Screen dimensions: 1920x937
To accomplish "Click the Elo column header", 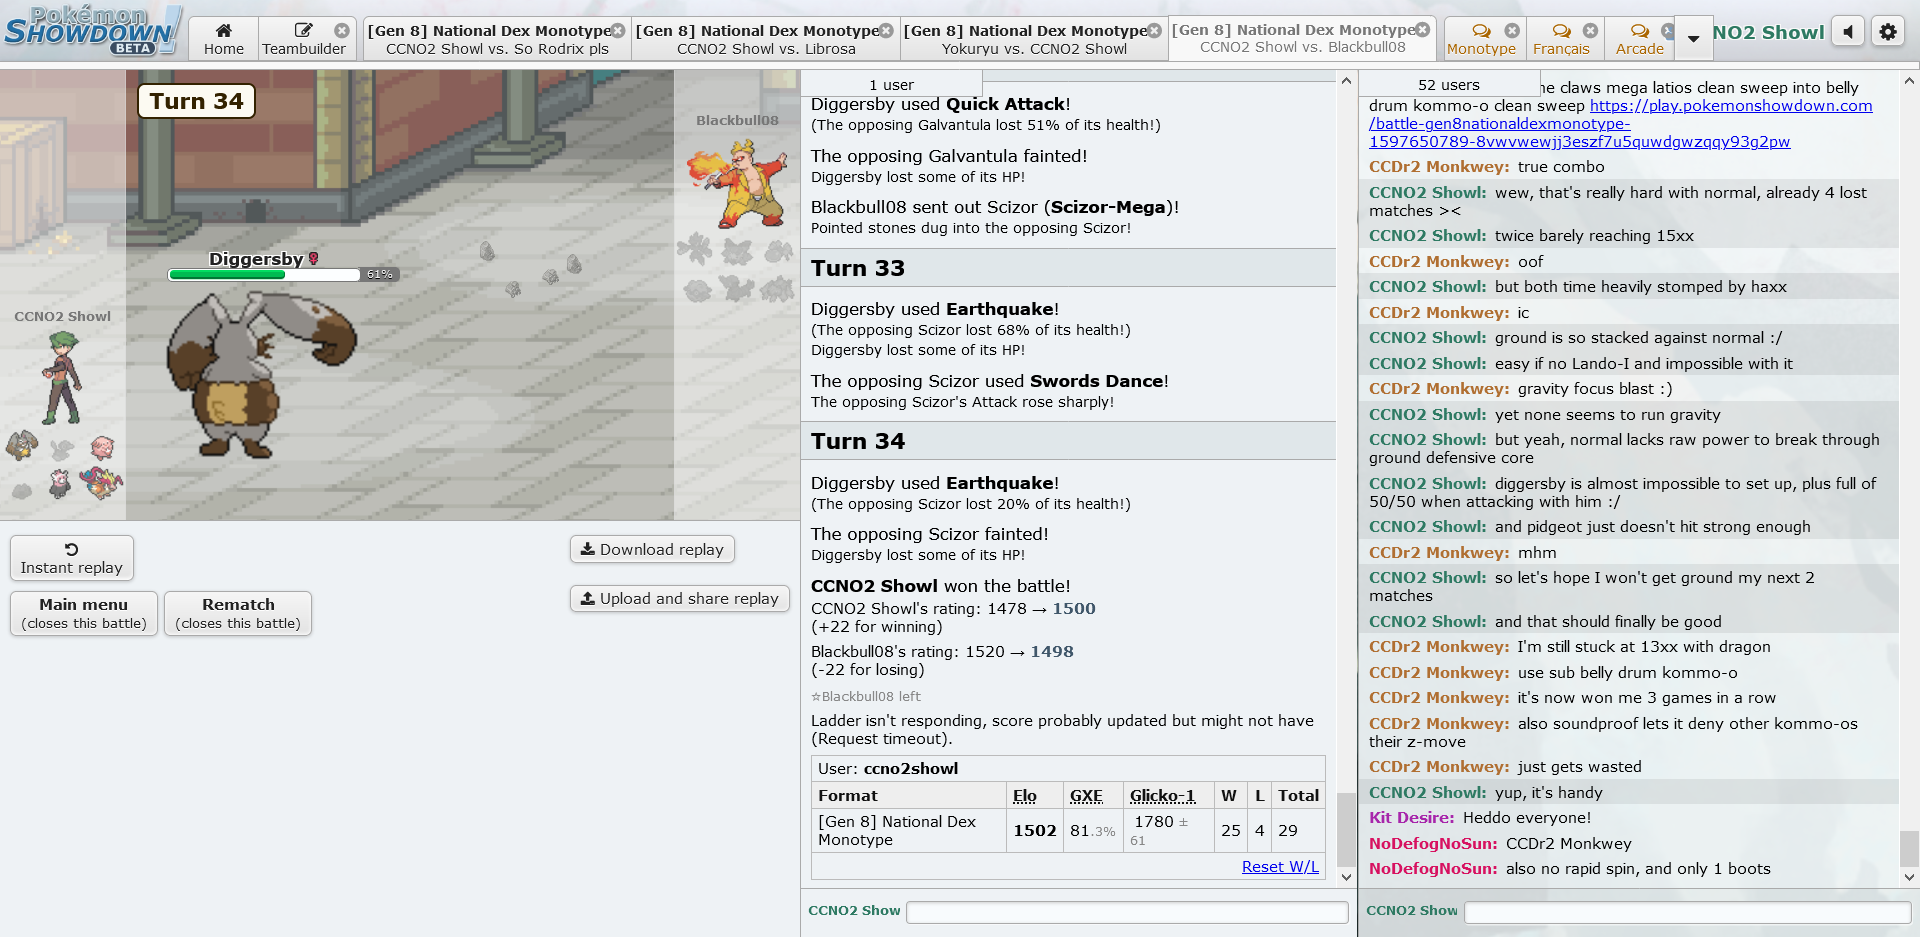I will (x=1025, y=796).
